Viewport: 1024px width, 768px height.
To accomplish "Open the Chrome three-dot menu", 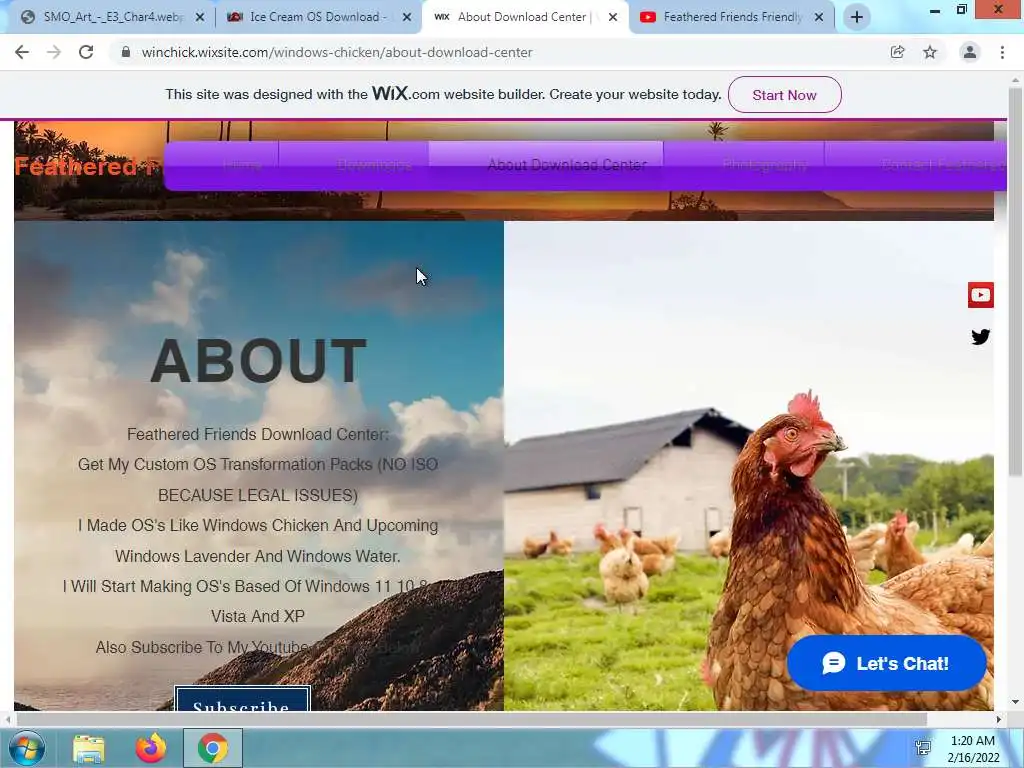I will pos(1002,52).
